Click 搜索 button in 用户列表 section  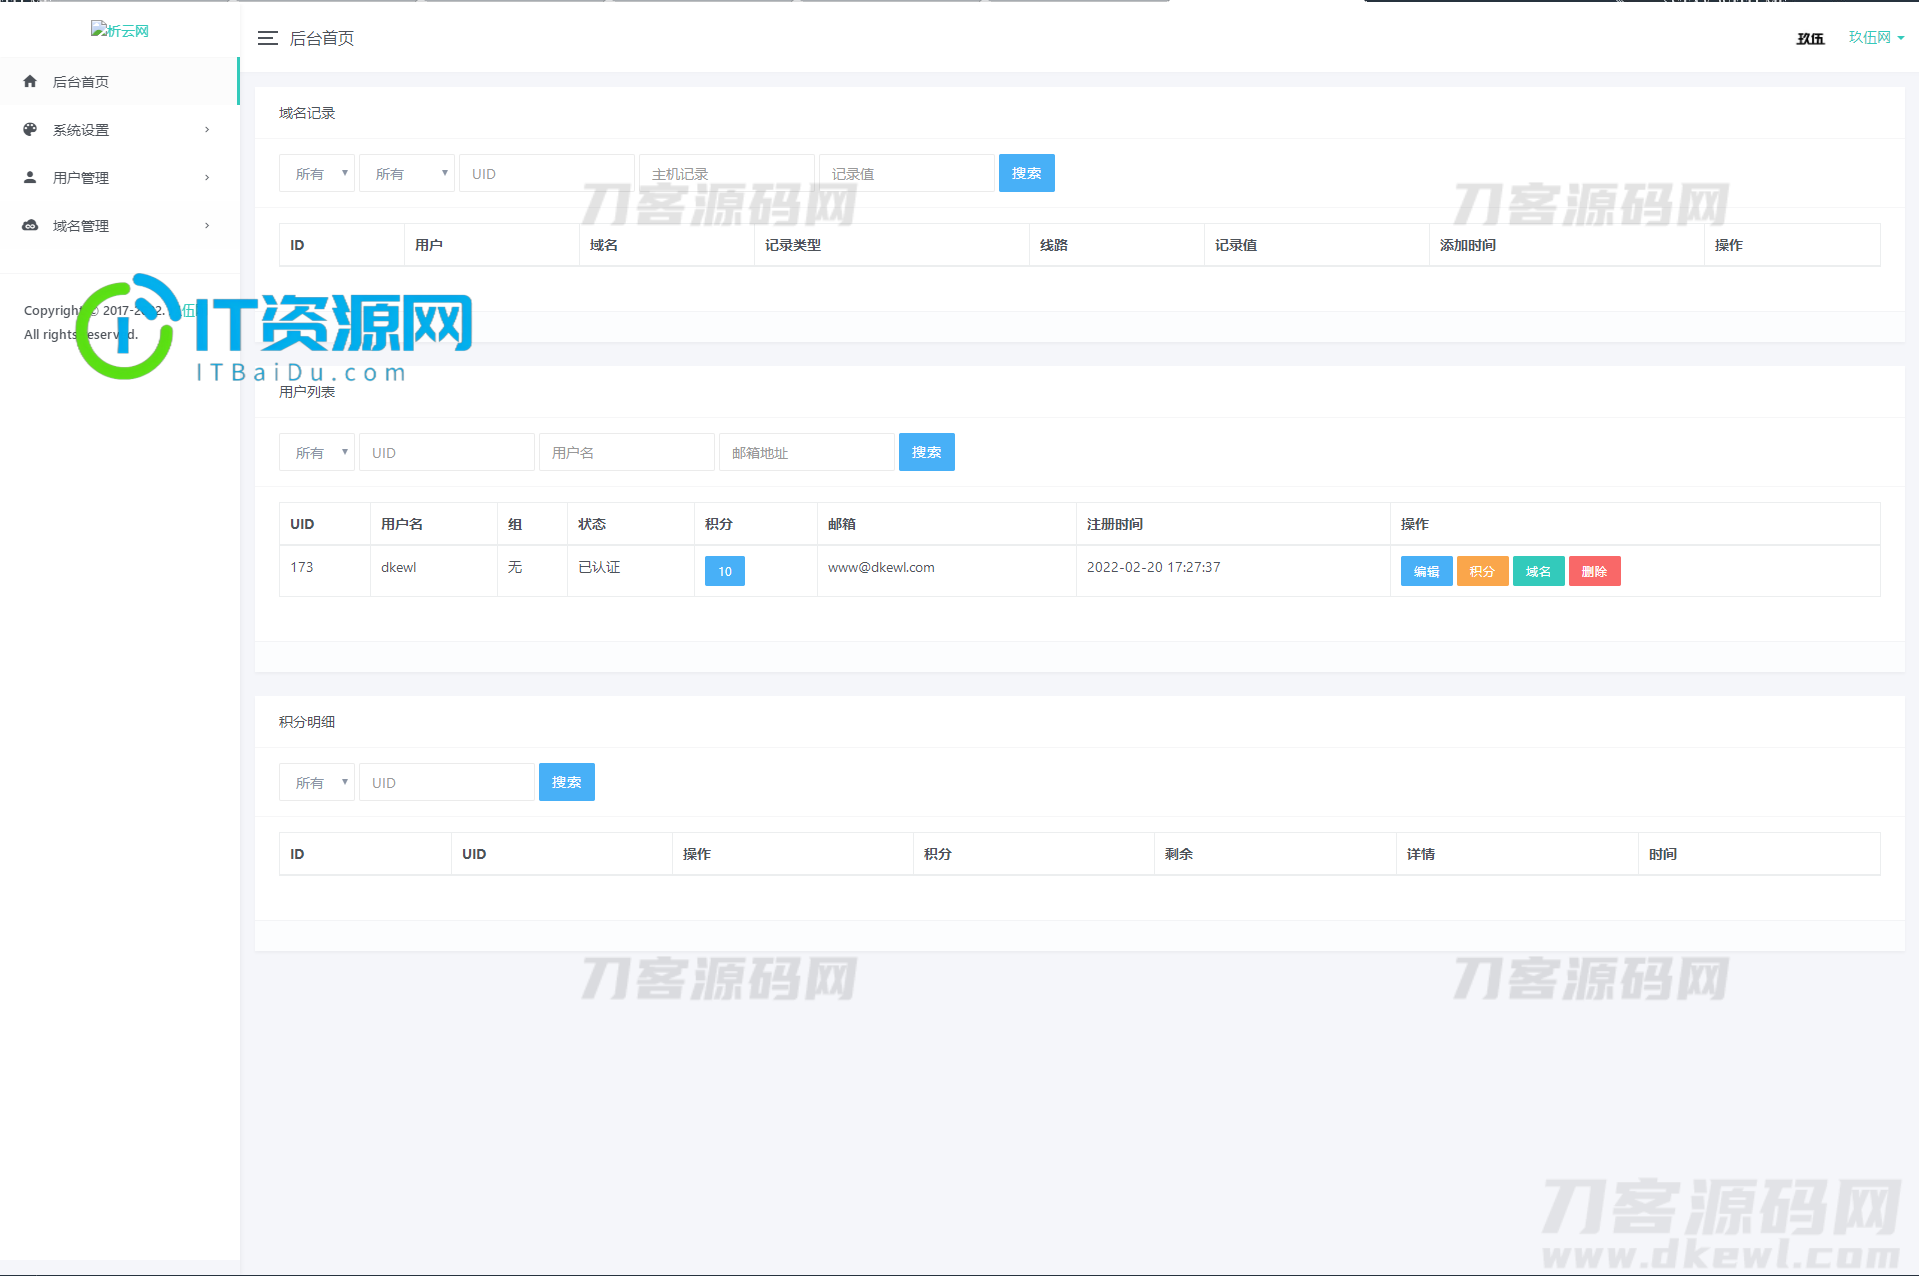tap(927, 452)
